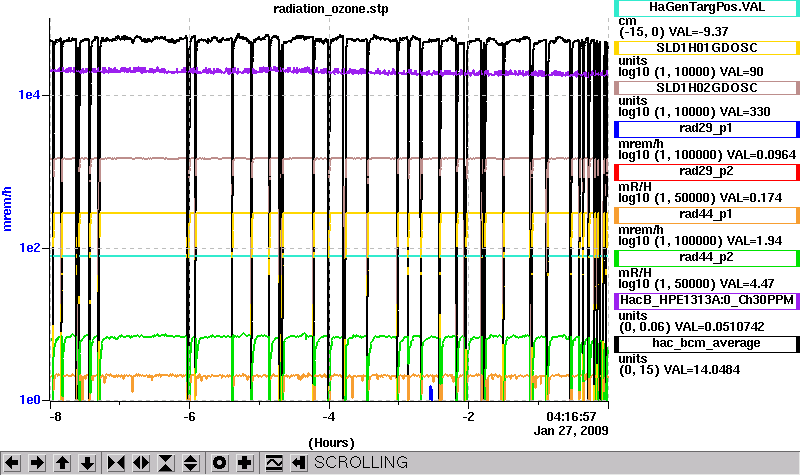This screenshot has height=475, width=800.
Task: Select the SLD1H02GDOSC curve legend
Action: pos(707,88)
